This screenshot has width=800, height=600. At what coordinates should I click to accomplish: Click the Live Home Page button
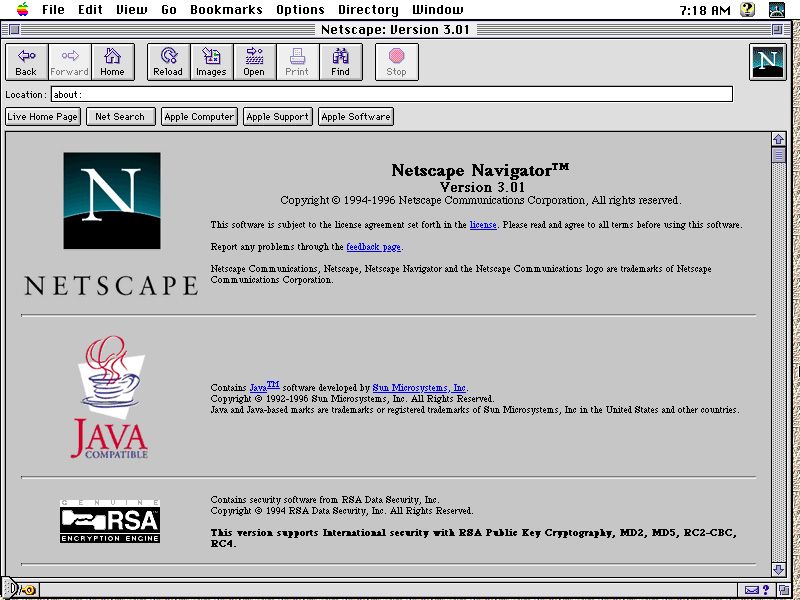[43, 116]
